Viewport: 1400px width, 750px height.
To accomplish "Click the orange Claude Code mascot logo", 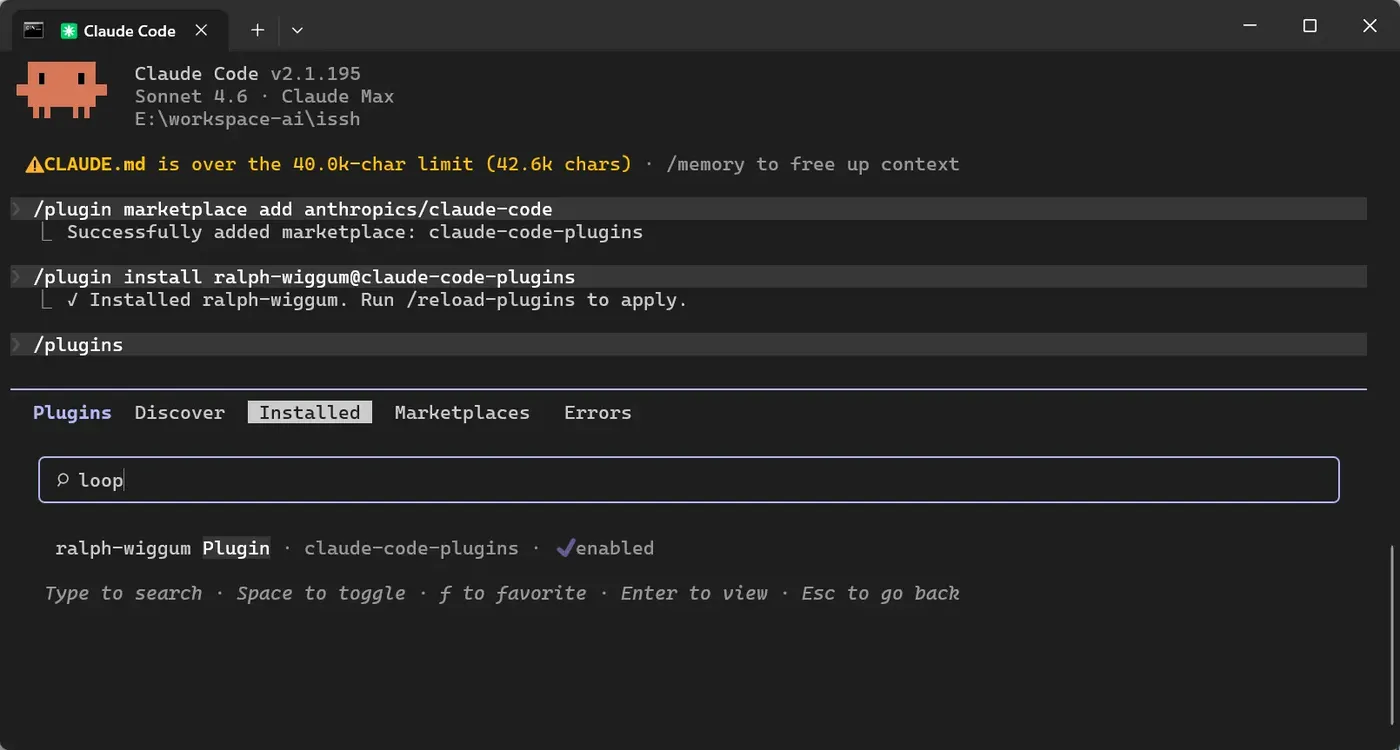I will coord(61,89).
